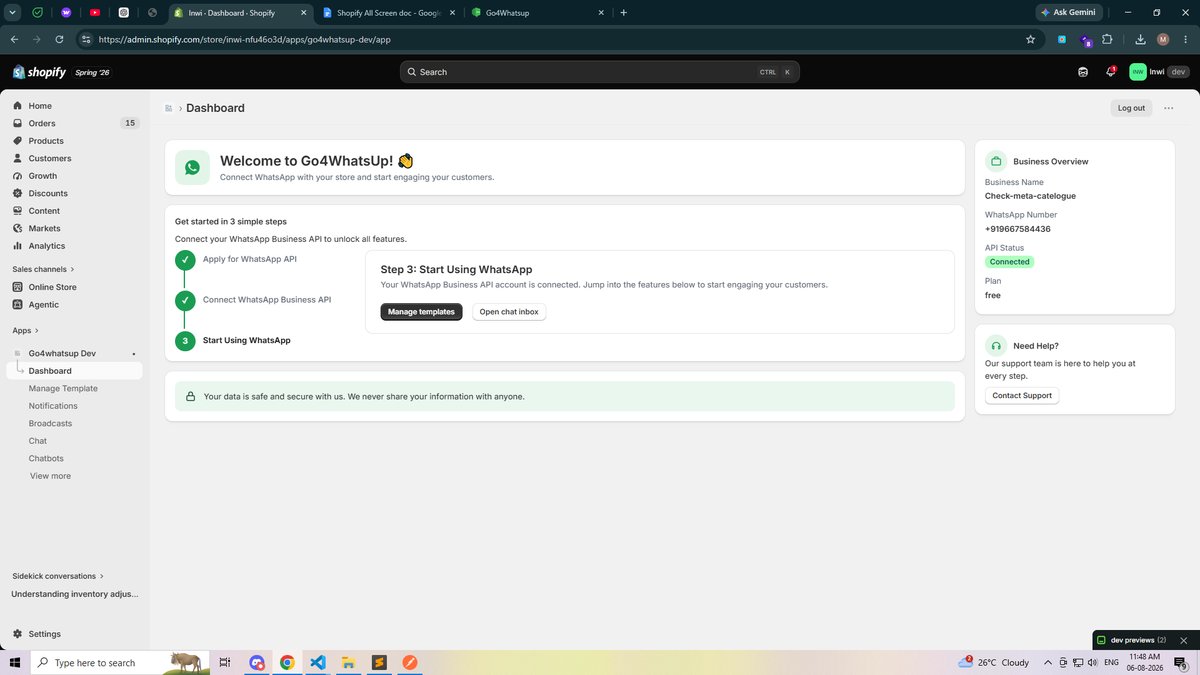This screenshot has height=675, width=1200.
Task: Expand Sidekick conversations section
Action: point(58,576)
